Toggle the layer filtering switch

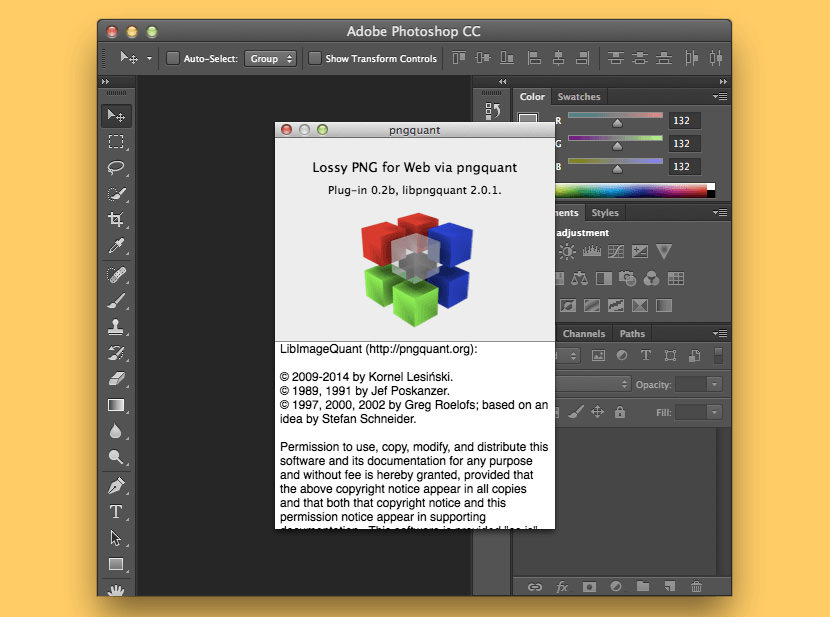[718, 356]
